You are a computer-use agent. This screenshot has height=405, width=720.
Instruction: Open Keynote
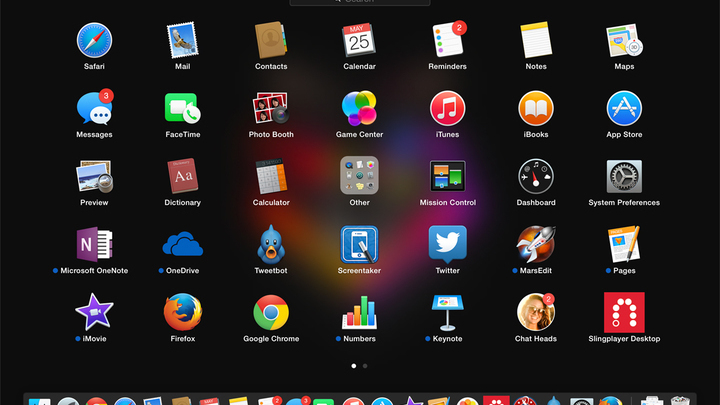point(448,312)
